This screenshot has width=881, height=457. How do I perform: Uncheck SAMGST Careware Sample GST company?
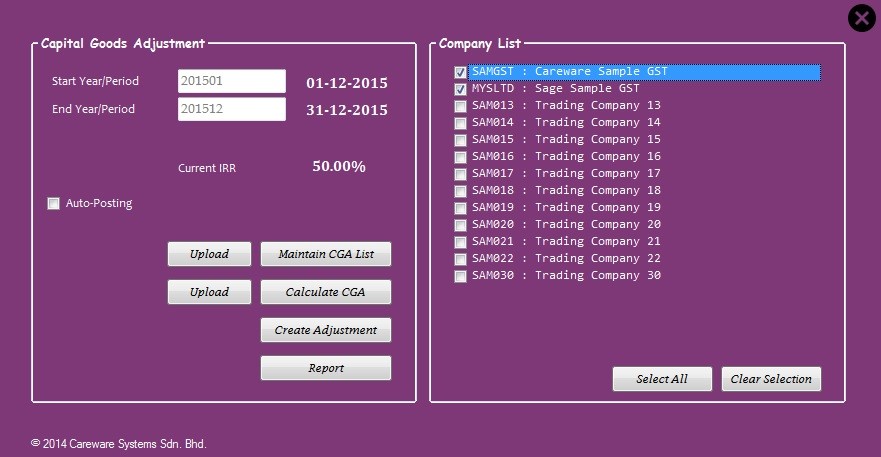(460, 72)
